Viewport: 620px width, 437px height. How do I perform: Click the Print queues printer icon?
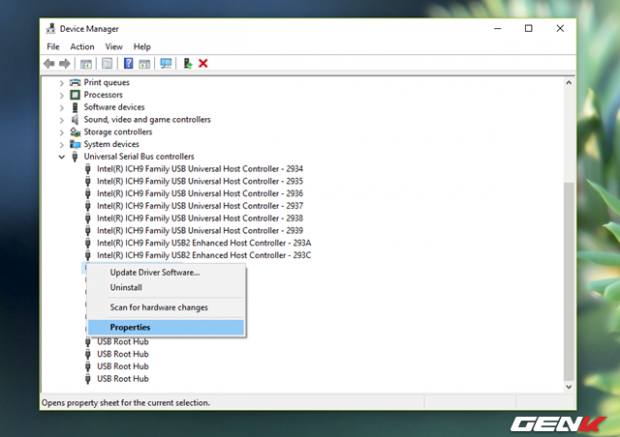pyautogui.click(x=75, y=82)
